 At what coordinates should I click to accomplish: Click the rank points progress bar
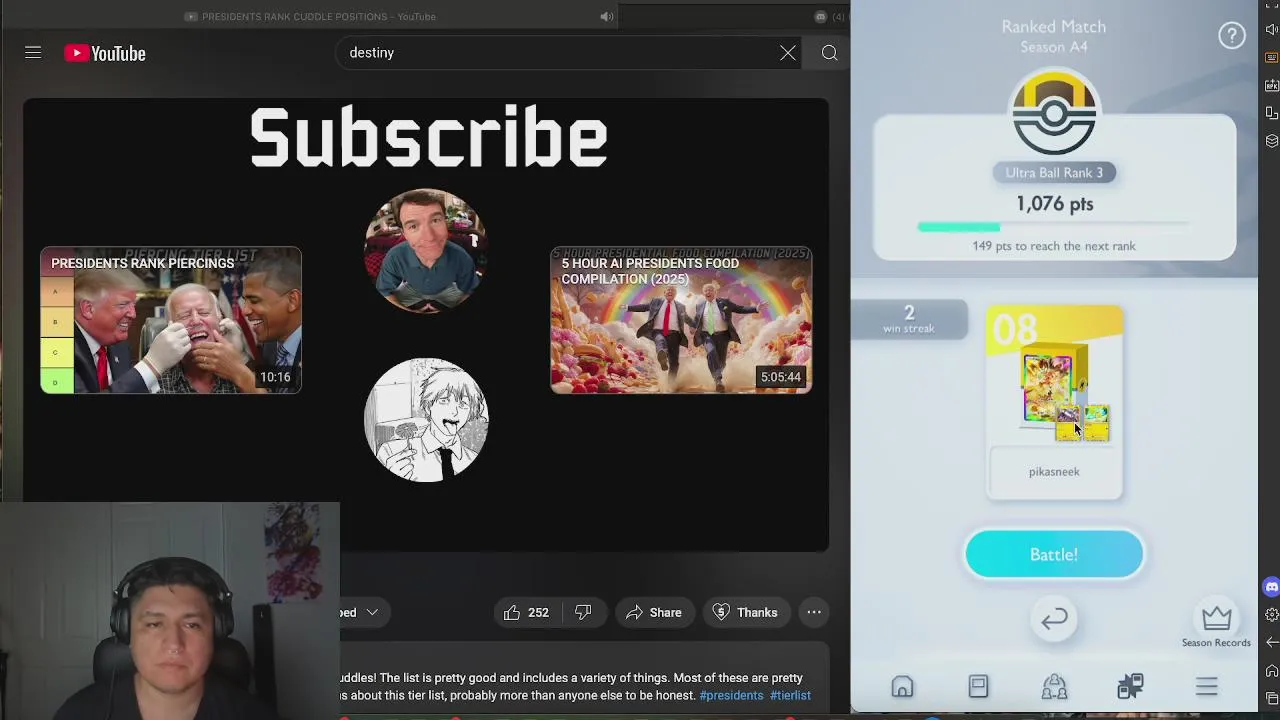(1054, 227)
